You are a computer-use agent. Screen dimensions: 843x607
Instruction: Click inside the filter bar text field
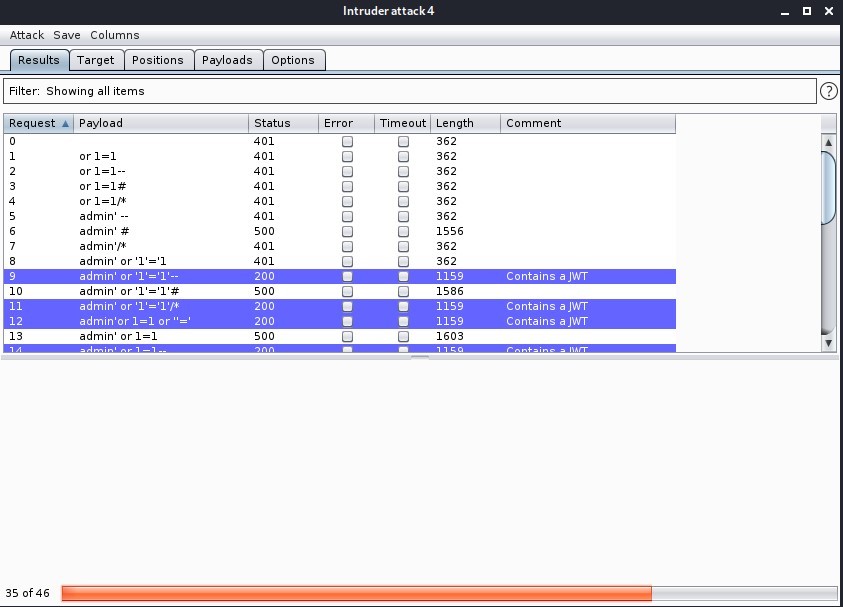pos(400,91)
